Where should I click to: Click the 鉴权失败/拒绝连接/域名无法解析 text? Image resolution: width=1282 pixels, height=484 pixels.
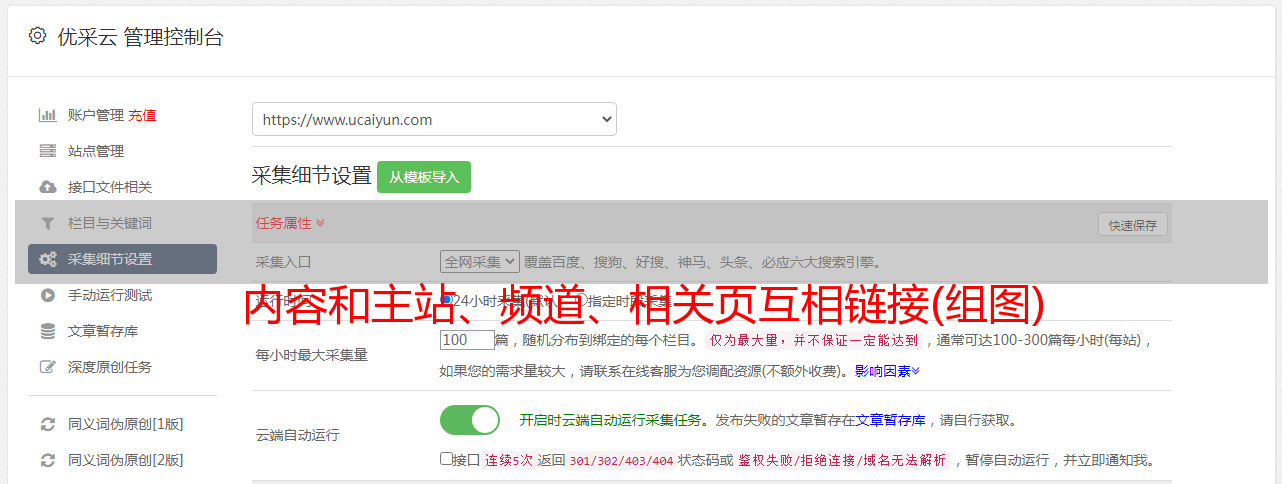click(842, 461)
